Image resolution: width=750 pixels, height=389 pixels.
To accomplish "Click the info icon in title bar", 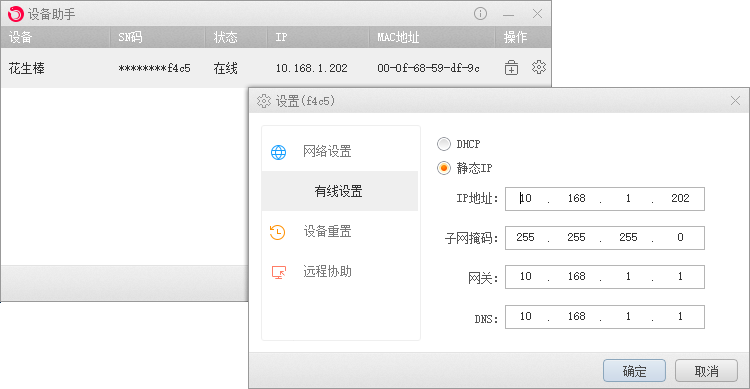I will click(480, 14).
